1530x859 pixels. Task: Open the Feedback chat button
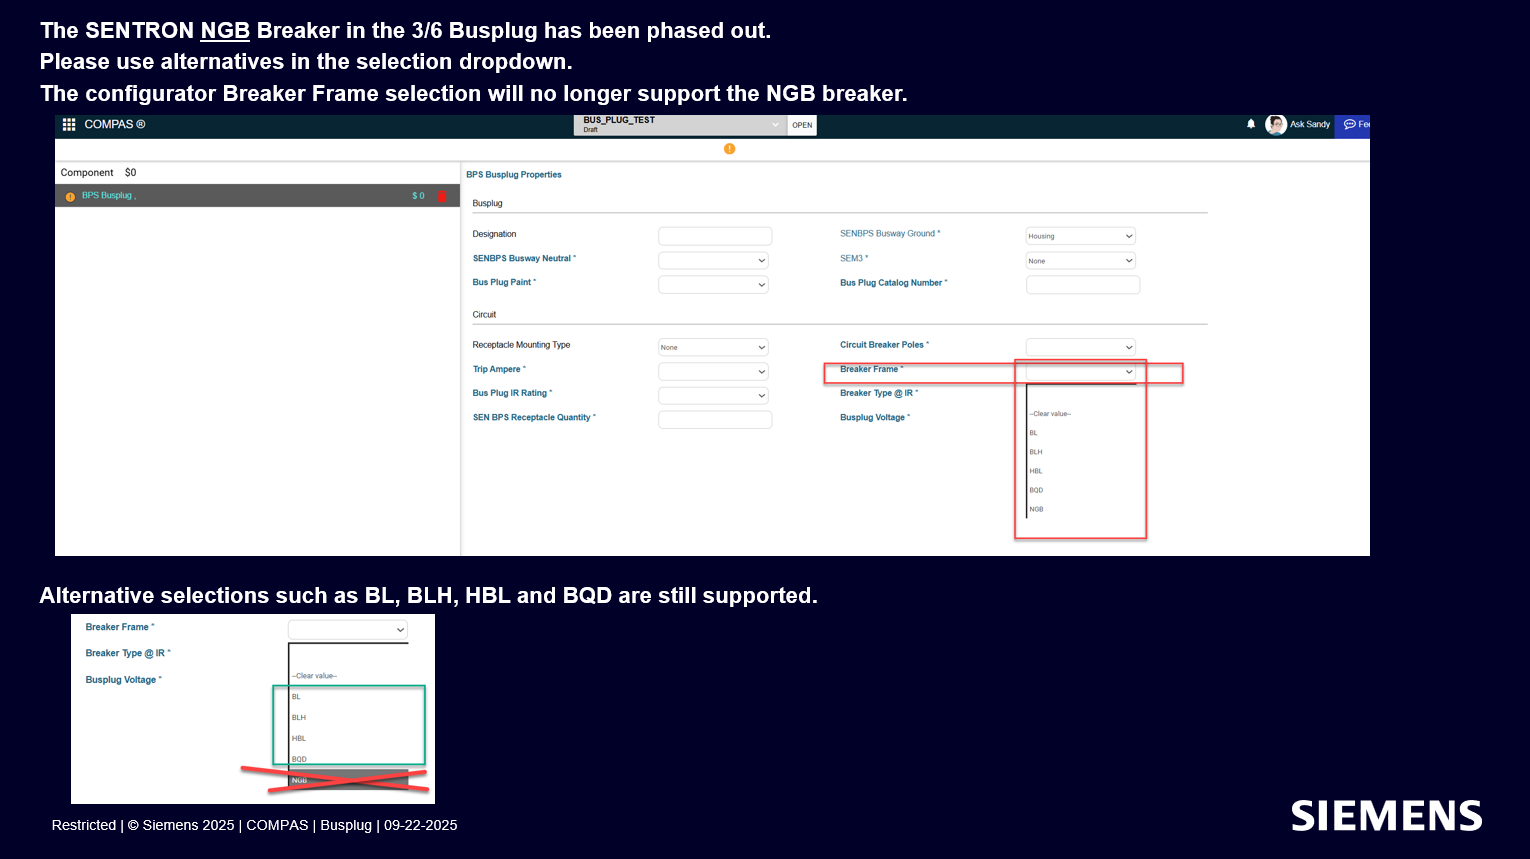(x=1355, y=125)
